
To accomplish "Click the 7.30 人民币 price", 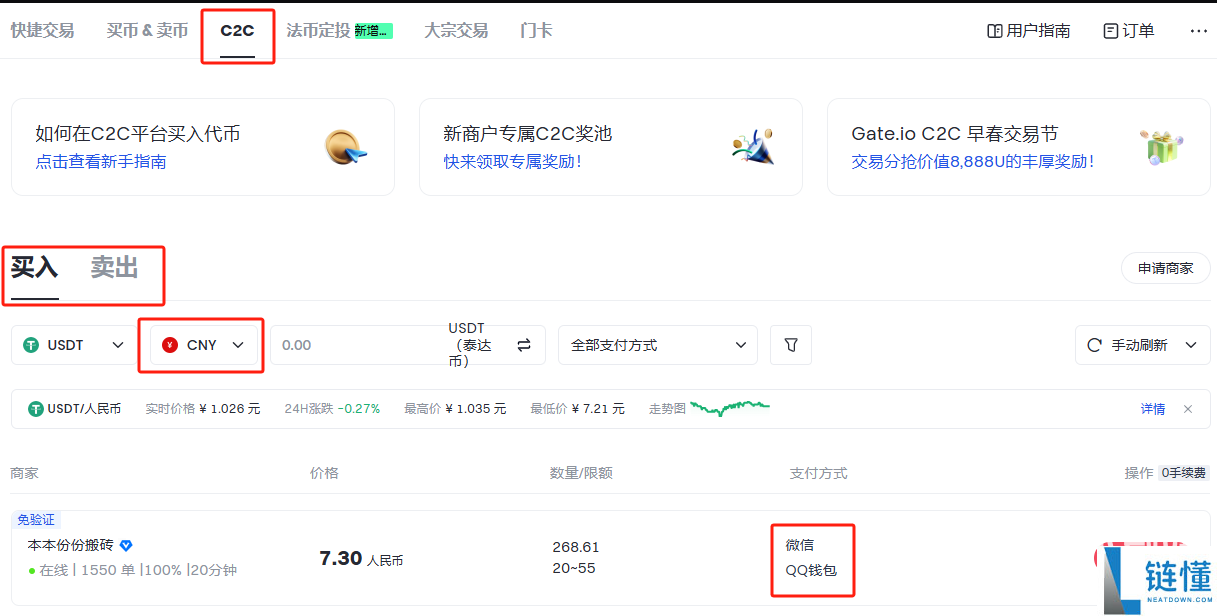I will coord(361,558).
